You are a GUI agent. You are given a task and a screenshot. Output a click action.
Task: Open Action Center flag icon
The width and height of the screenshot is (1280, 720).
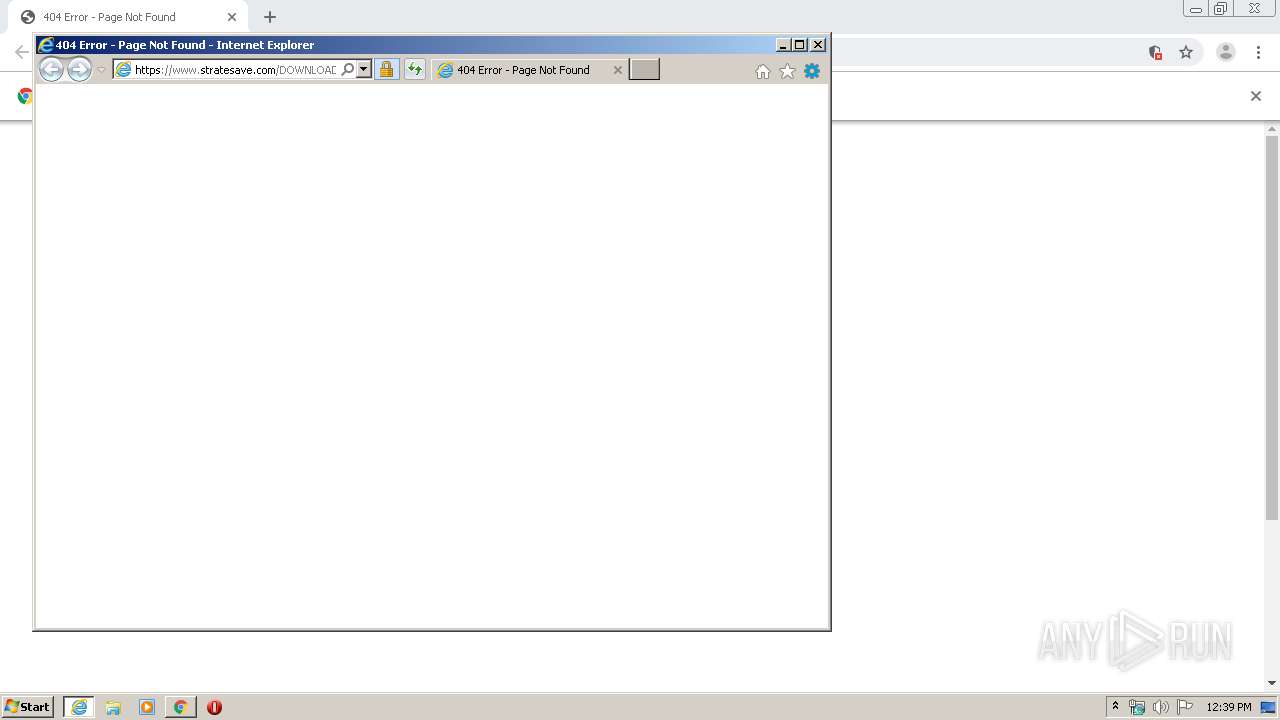click(1185, 707)
